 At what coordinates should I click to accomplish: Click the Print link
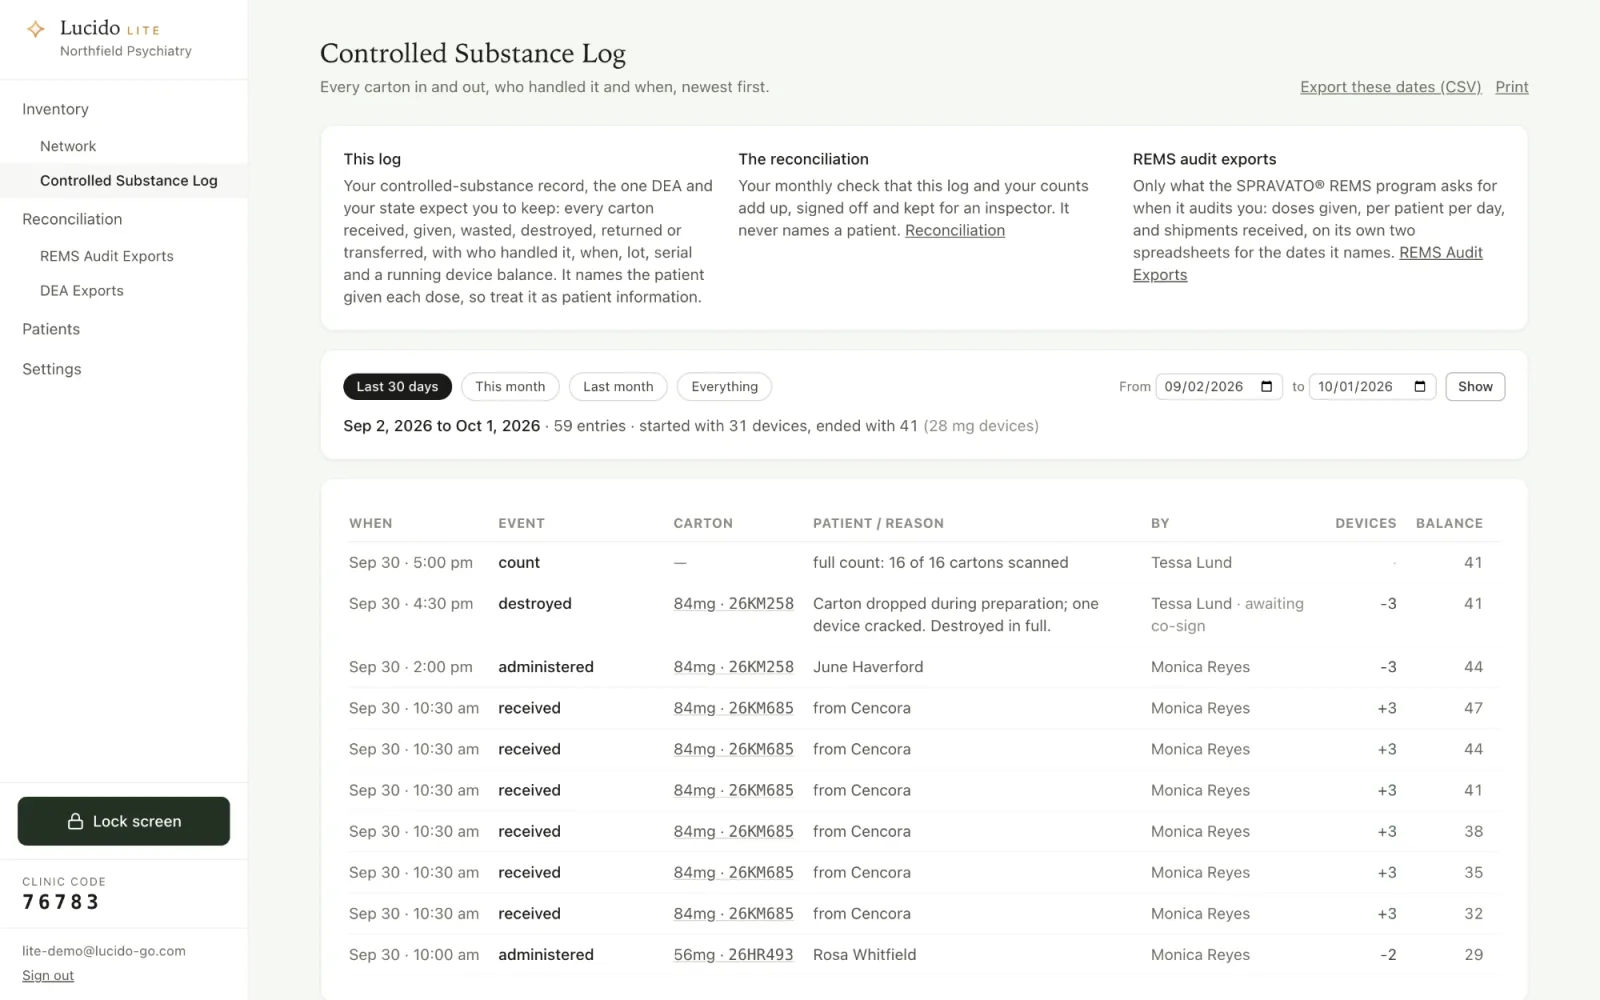point(1511,87)
